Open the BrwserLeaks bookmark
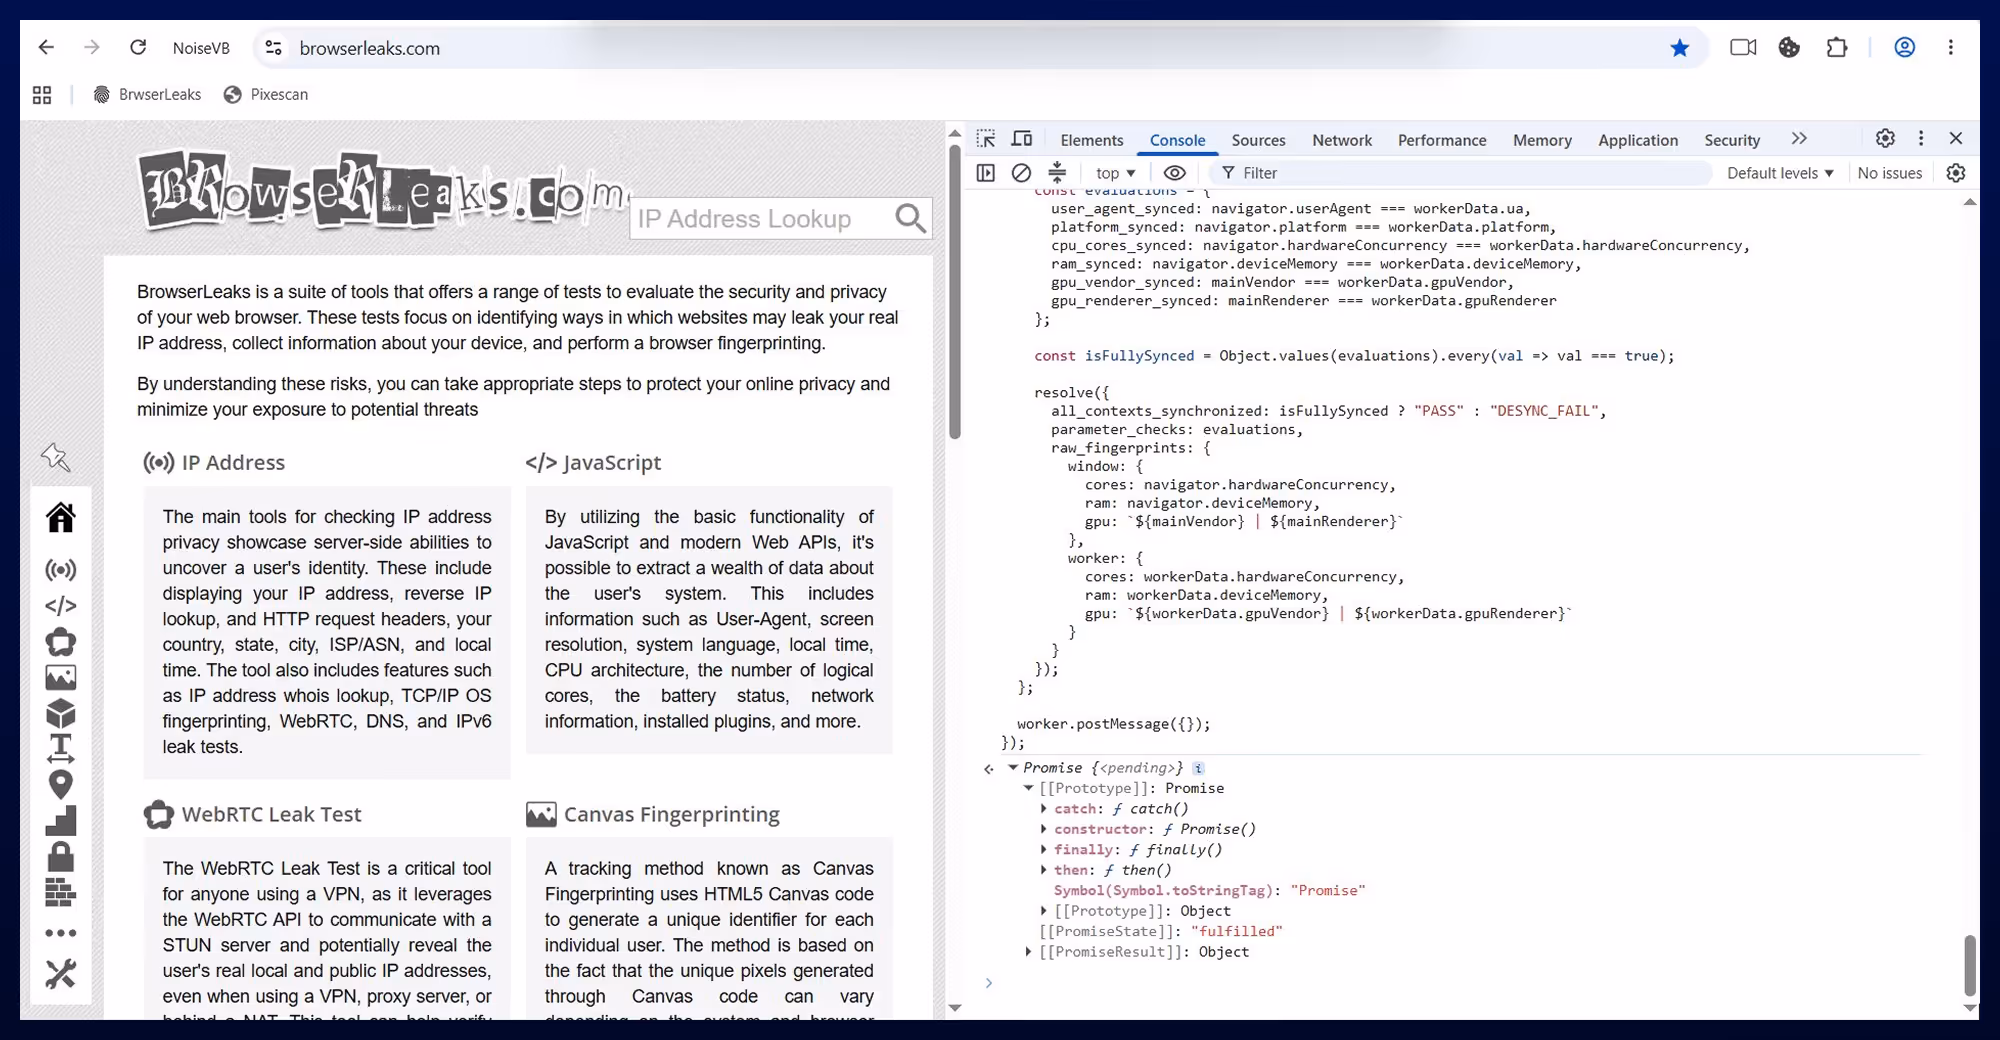 tap(147, 95)
